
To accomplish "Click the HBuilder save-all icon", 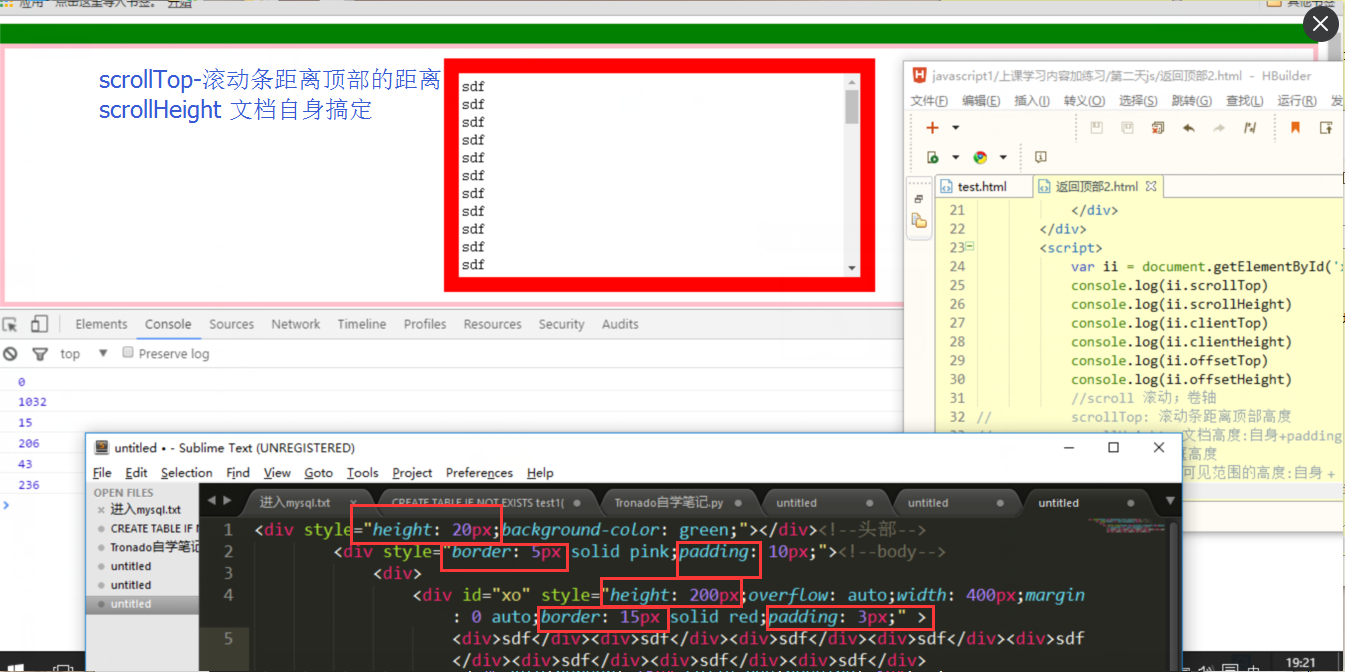I will (x=1127, y=128).
